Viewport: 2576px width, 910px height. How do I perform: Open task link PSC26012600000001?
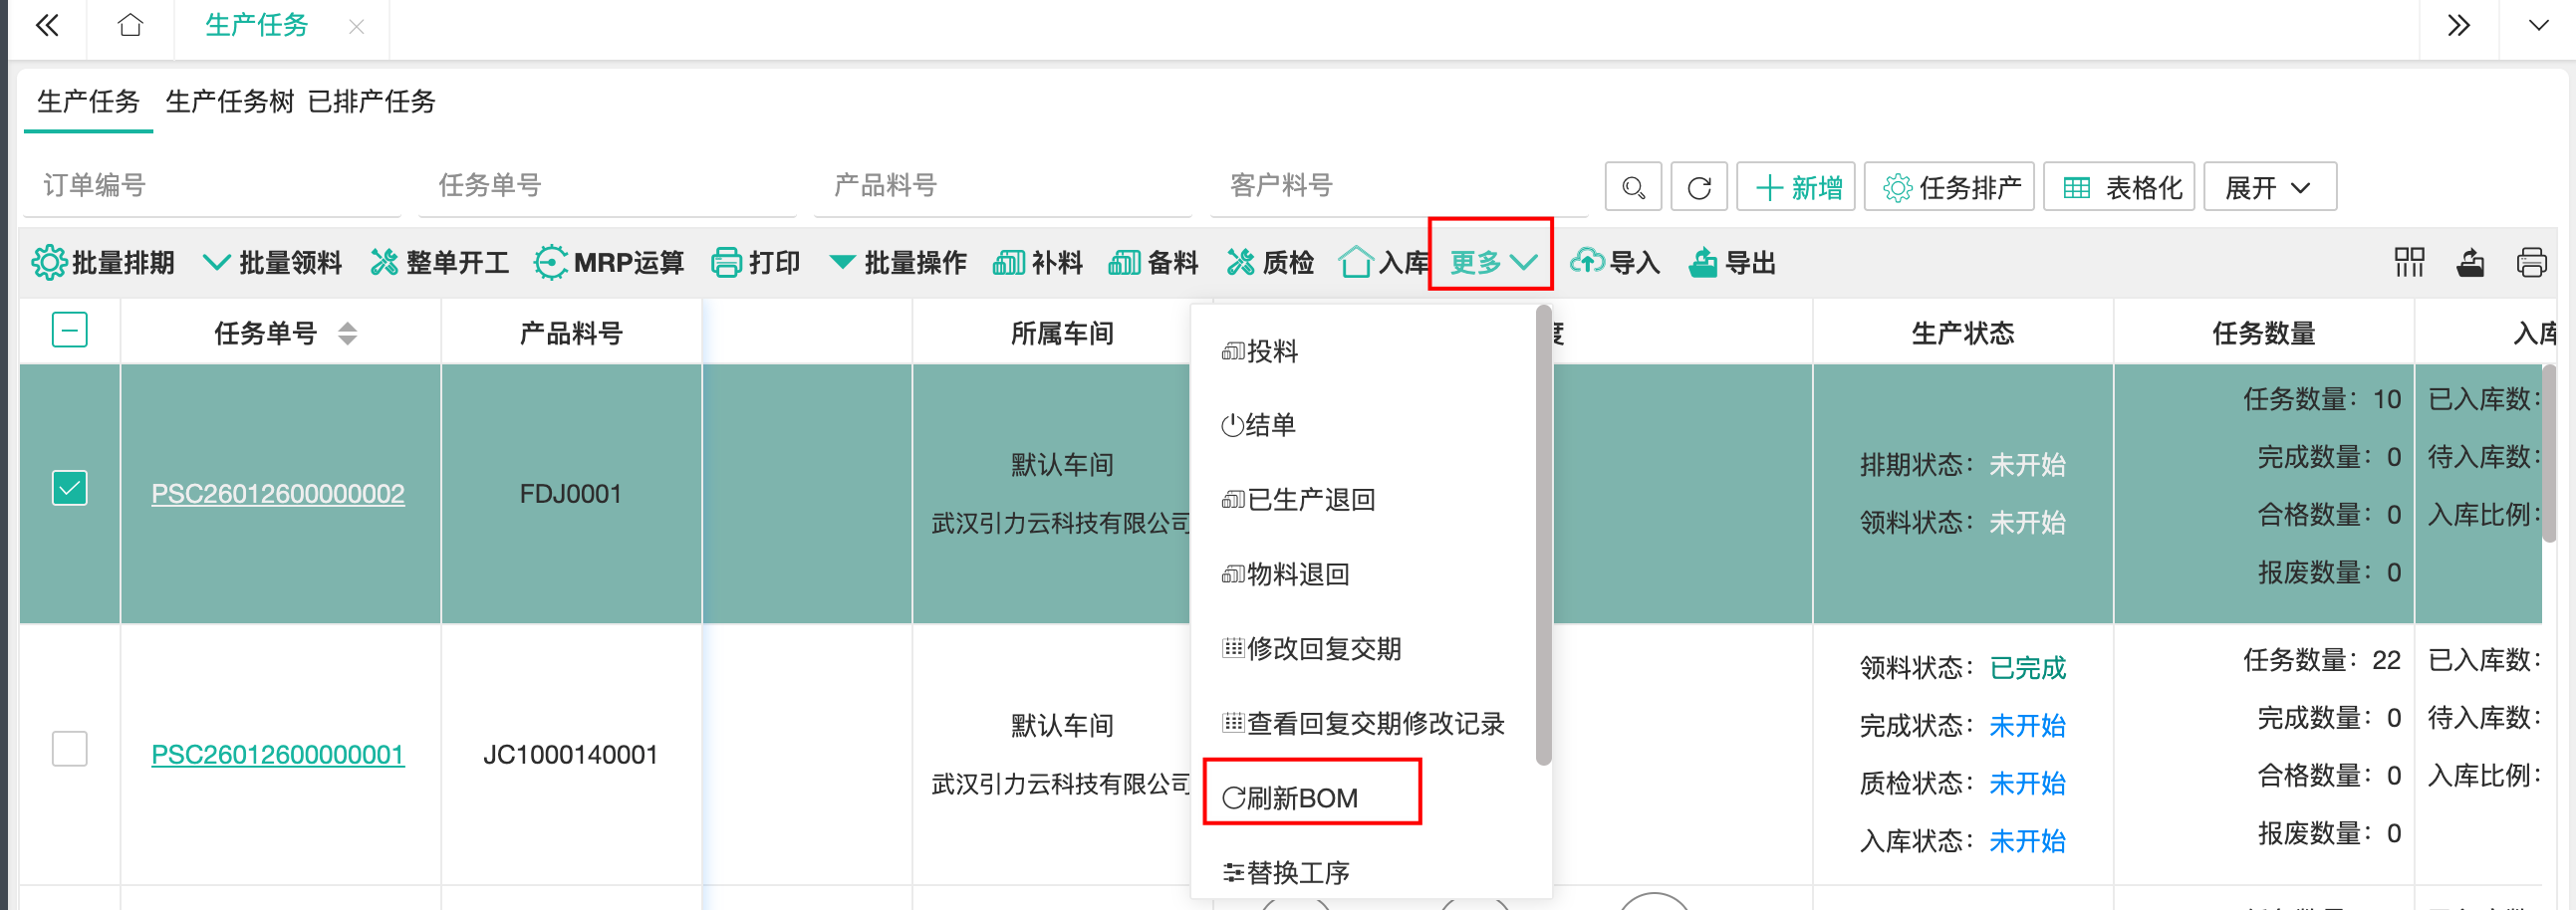pyautogui.click(x=277, y=754)
